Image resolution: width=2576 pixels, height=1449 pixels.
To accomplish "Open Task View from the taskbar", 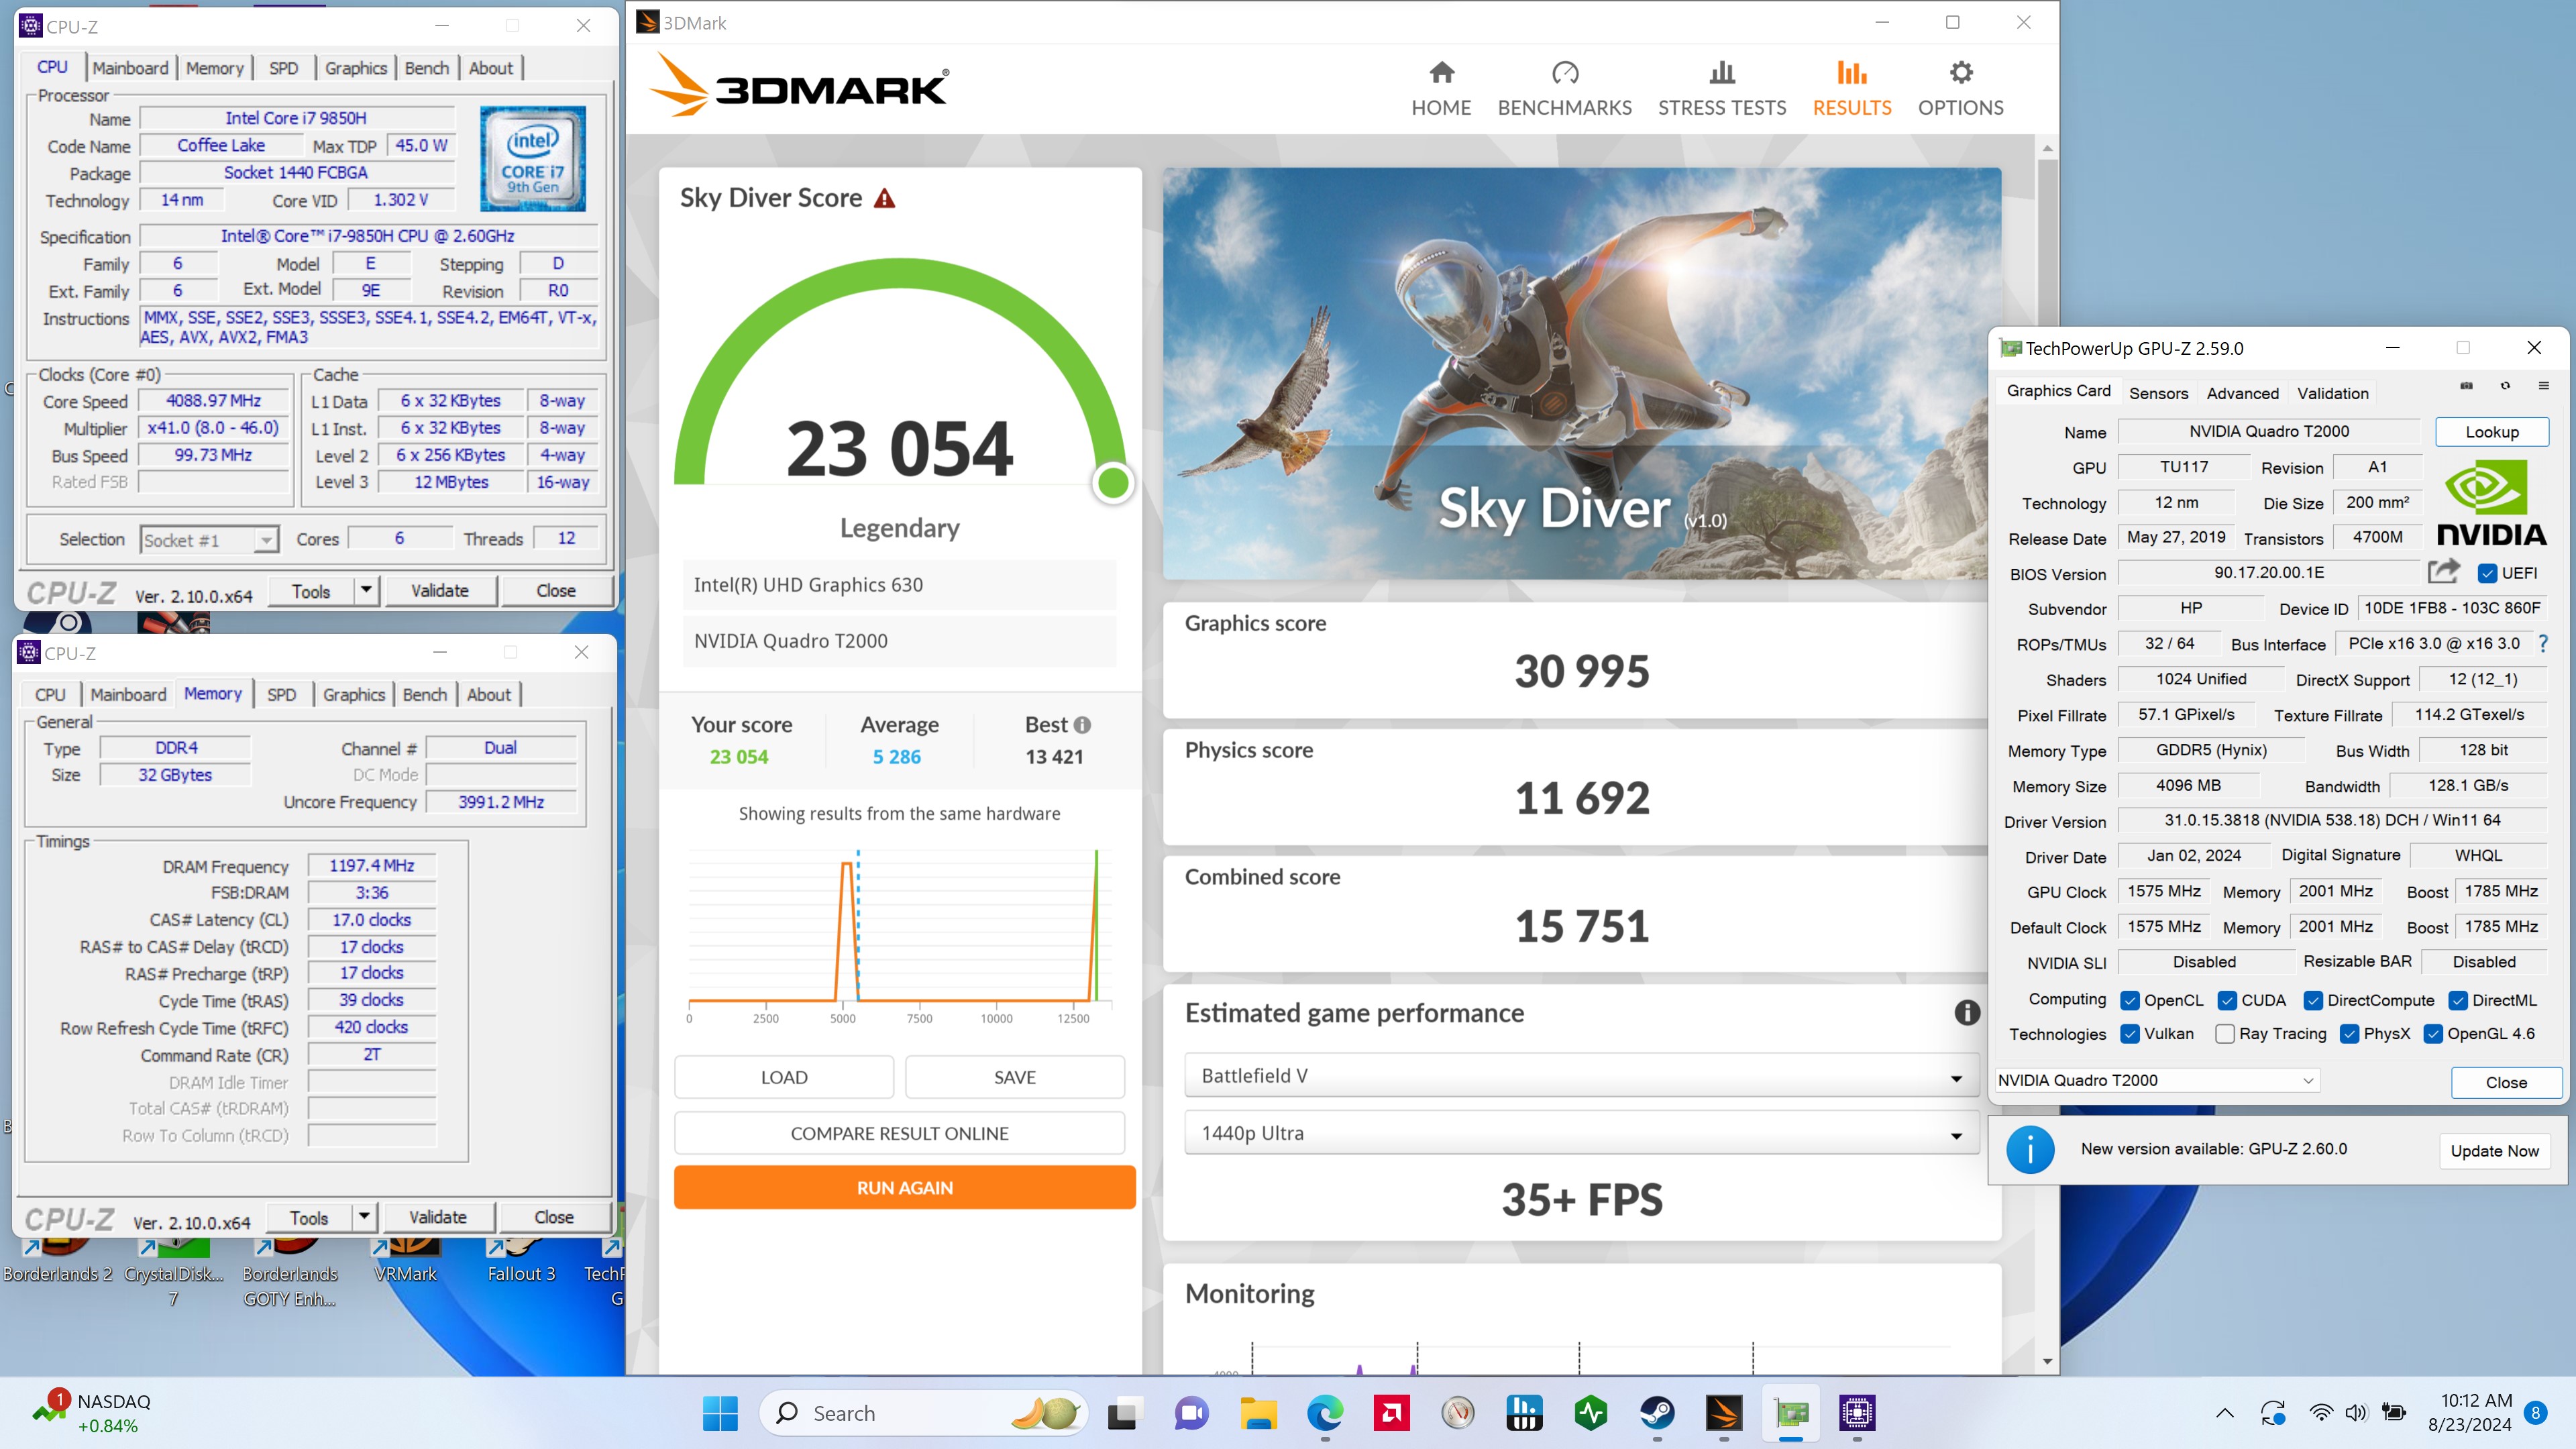I will 1123,1413.
